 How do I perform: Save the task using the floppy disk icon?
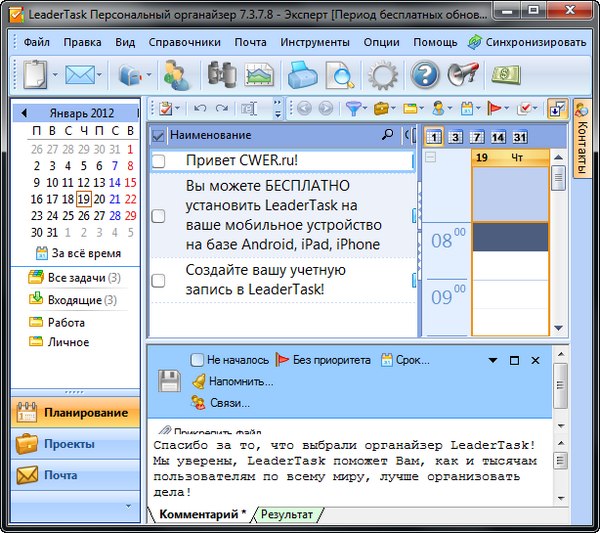coord(169,380)
